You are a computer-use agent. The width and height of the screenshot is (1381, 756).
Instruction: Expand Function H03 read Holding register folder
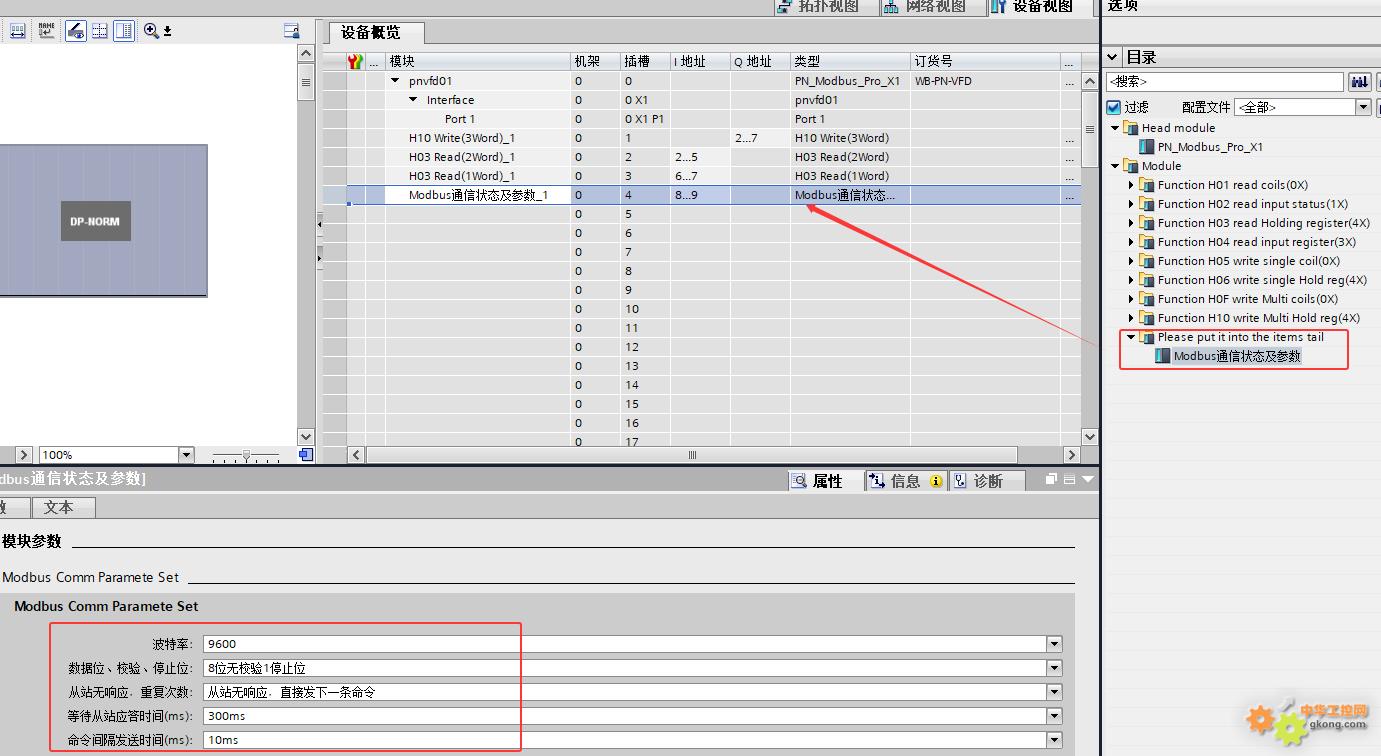(x=1131, y=223)
